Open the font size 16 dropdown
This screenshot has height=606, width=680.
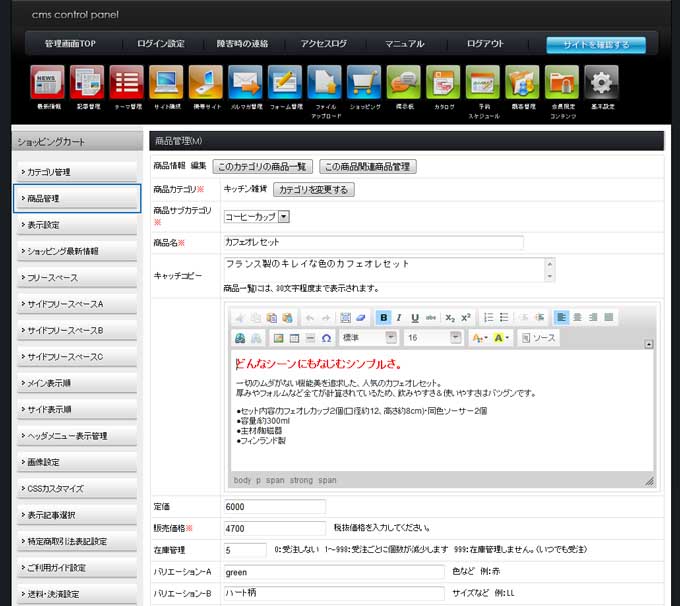455,338
